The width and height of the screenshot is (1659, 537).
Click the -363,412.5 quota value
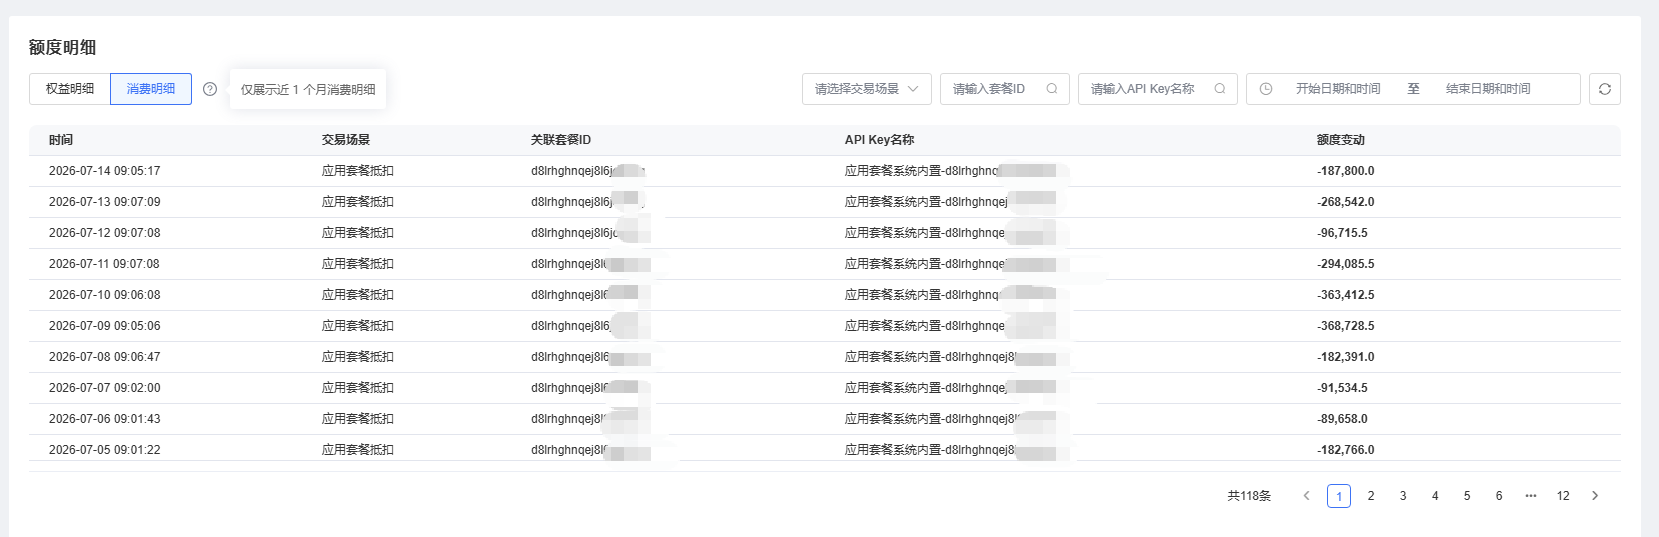pos(1346,295)
